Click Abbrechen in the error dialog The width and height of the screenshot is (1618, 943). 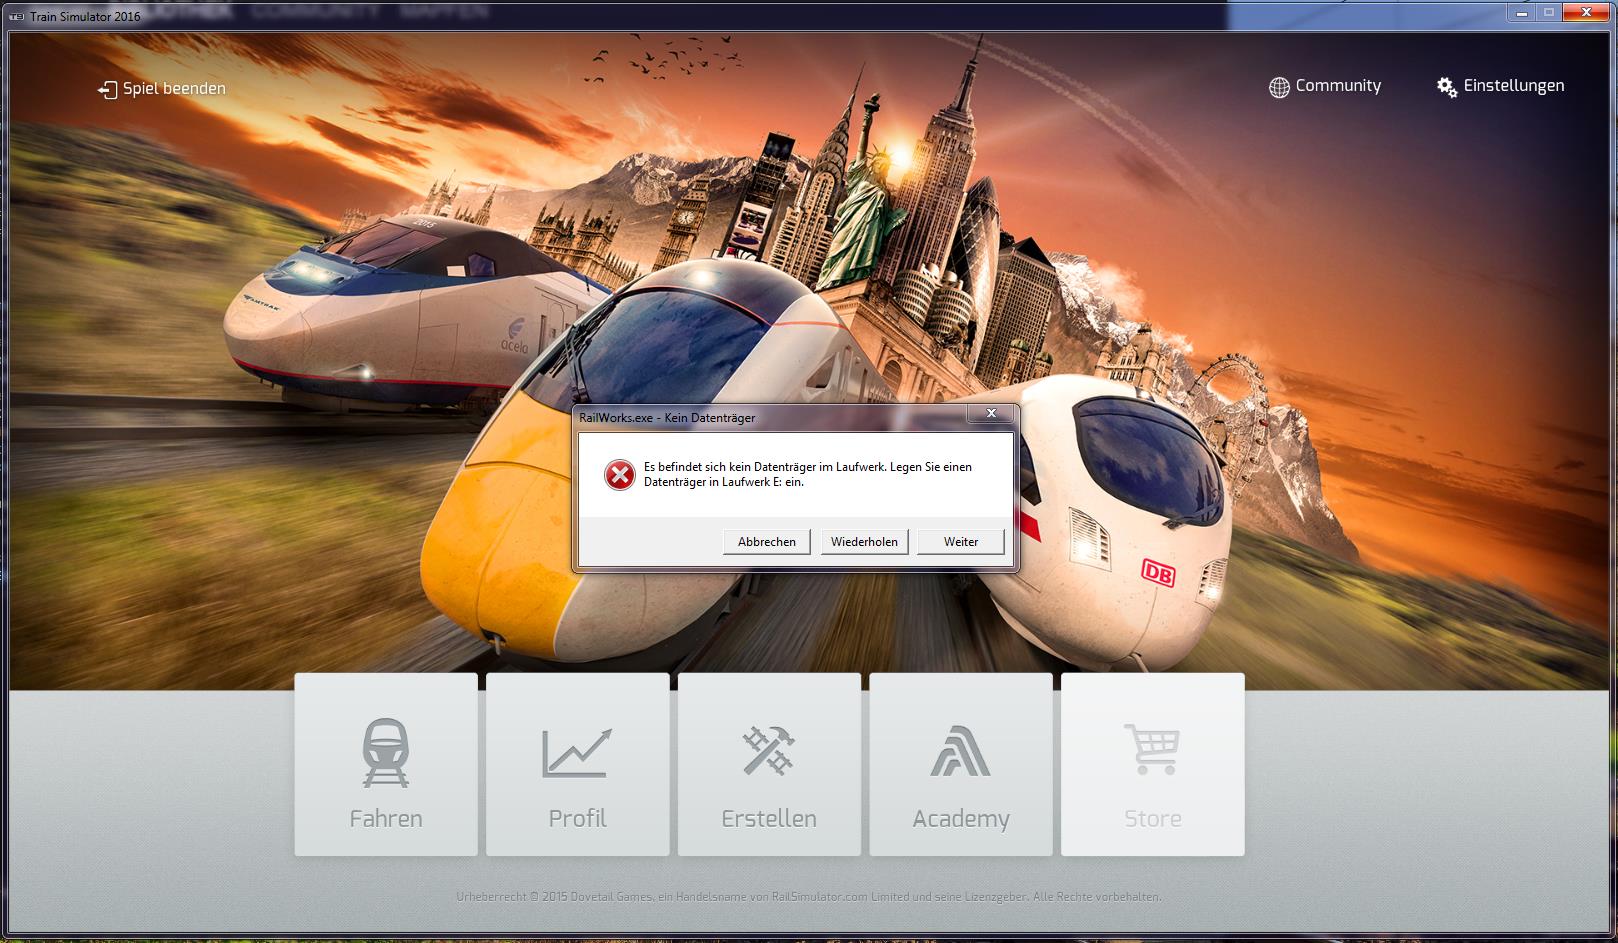767,541
